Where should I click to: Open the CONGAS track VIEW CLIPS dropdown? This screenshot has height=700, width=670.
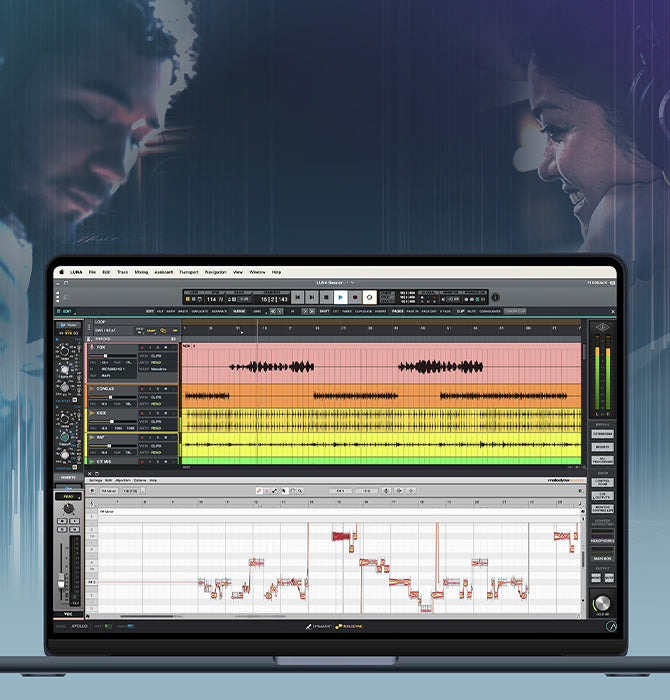pos(156,396)
